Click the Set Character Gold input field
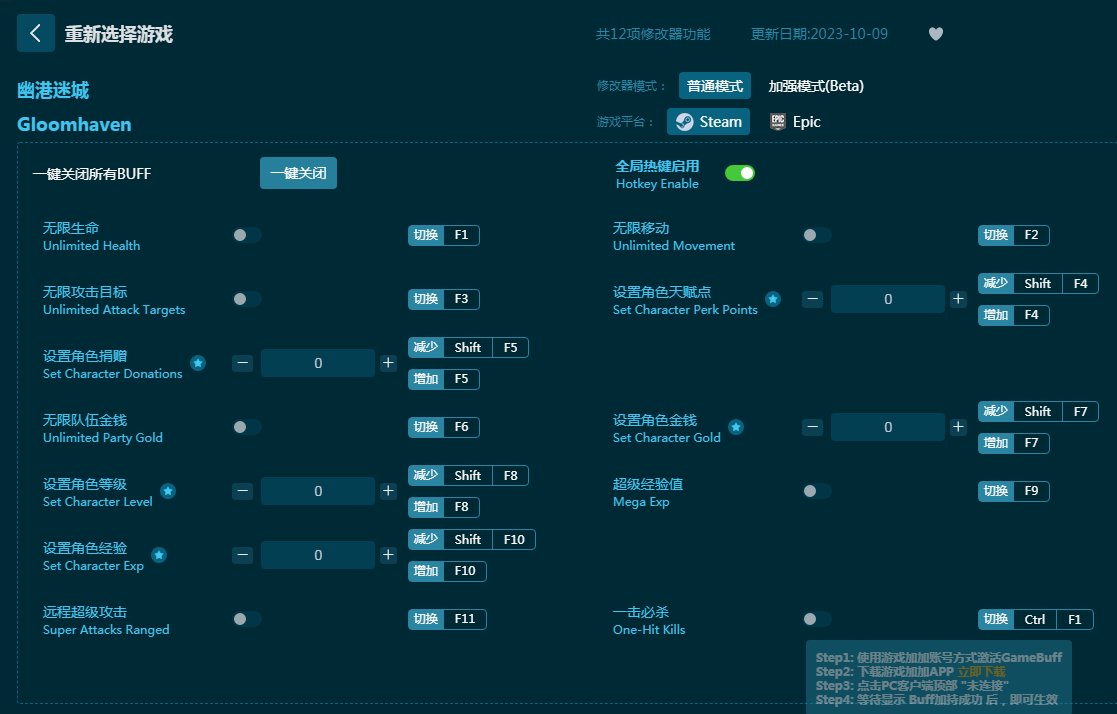Screen dimensions: 1117x714 coord(887,427)
